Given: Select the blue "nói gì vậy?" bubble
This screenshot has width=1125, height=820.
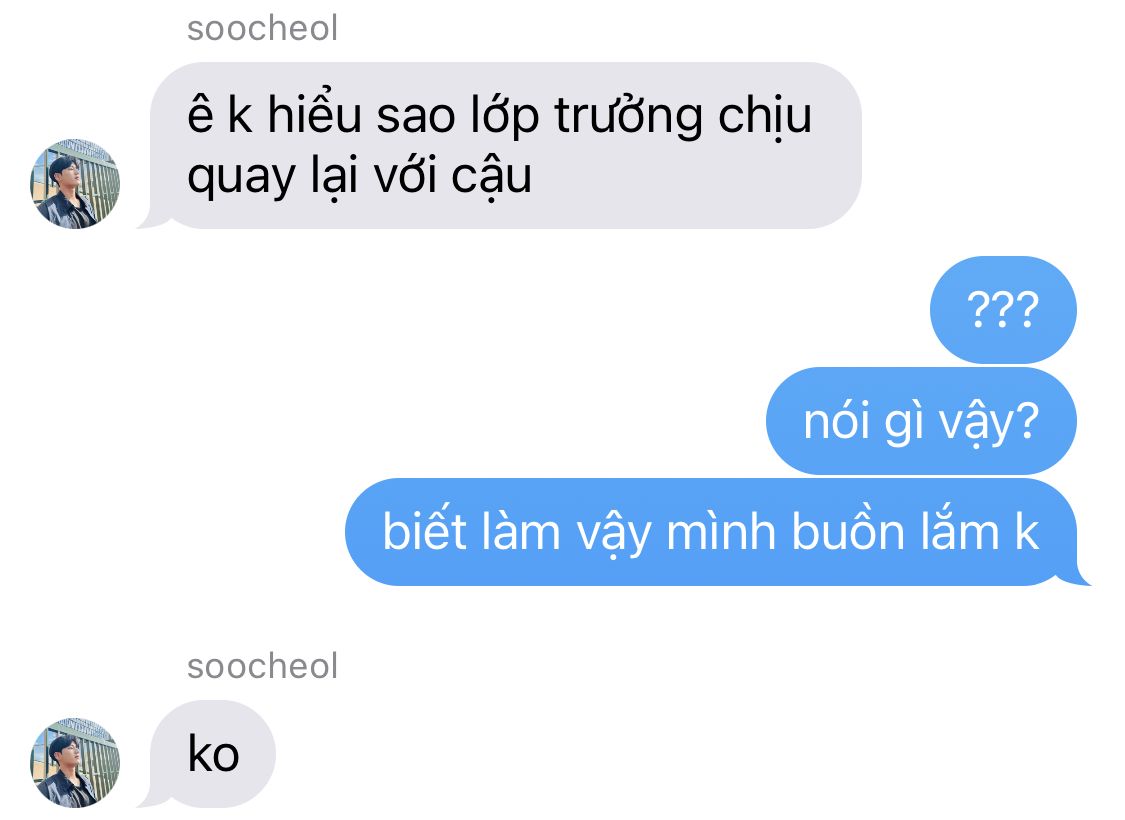Looking at the screenshot, I should pos(921,420).
